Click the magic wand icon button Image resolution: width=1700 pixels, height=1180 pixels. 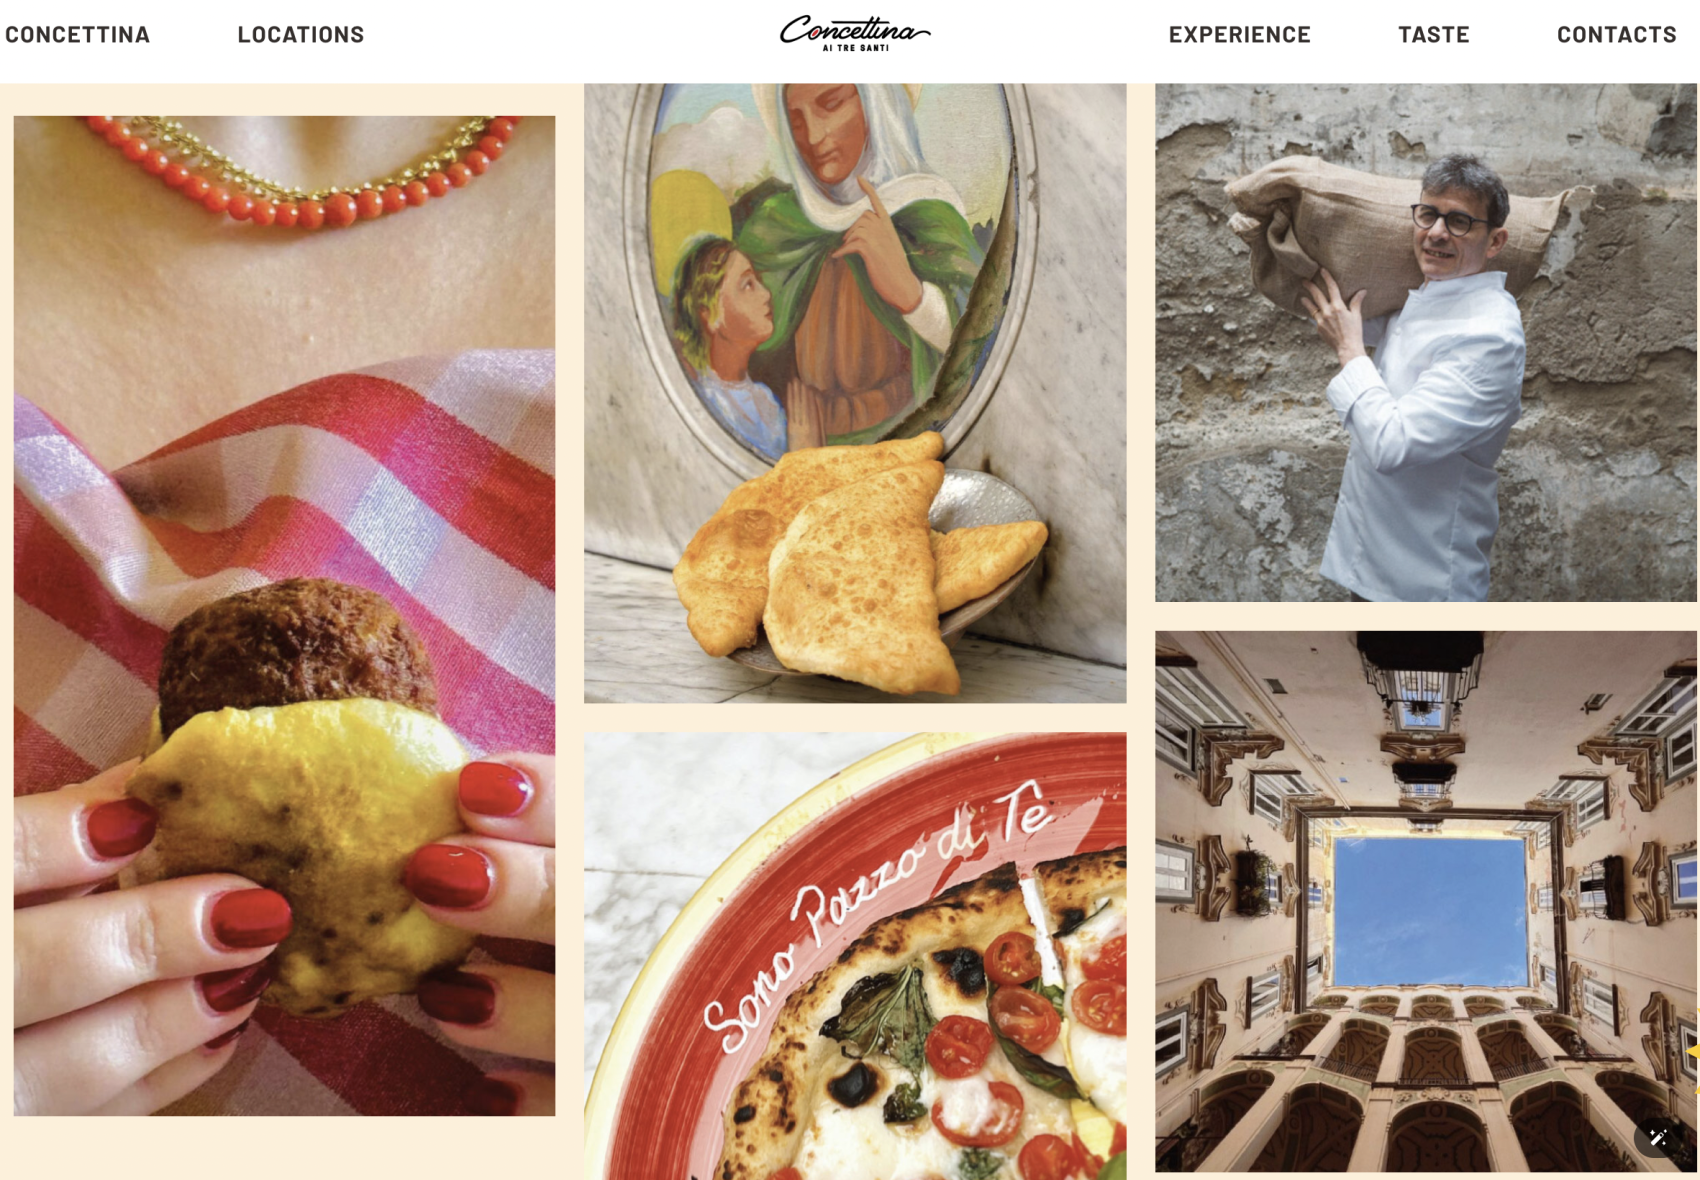pyautogui.click(x=1658, y=1137)
